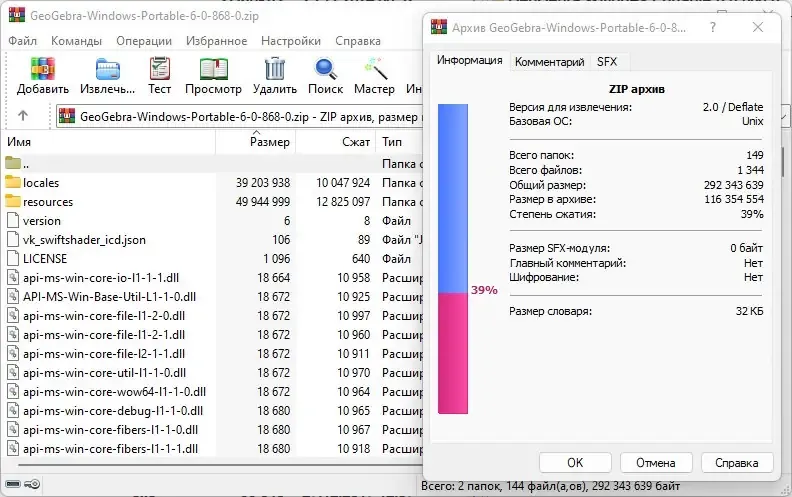Click the '?' help button in the dialog title bar
This screenshot has width=792, height=497.
[x=713, y=27]
